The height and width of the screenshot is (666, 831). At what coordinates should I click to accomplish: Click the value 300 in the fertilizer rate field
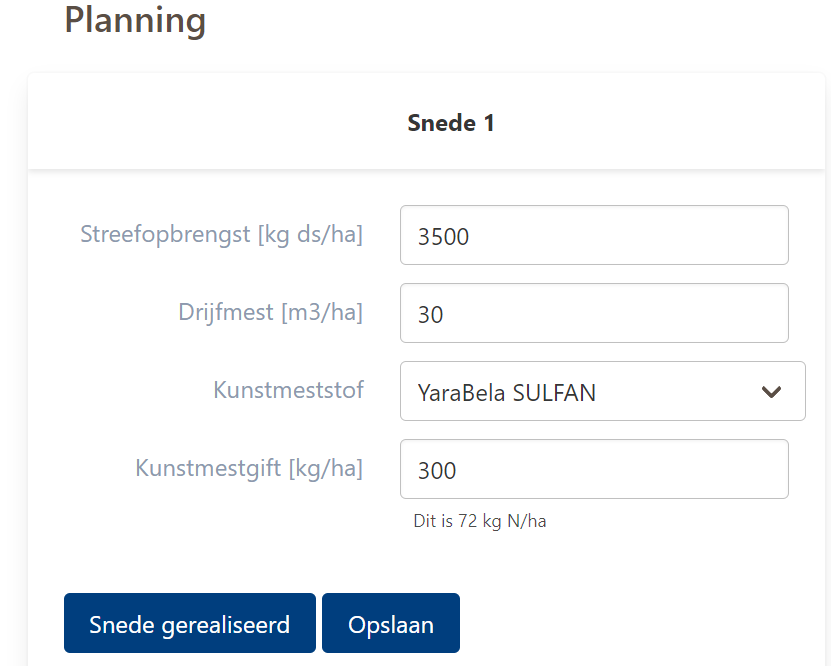point(437,471)
